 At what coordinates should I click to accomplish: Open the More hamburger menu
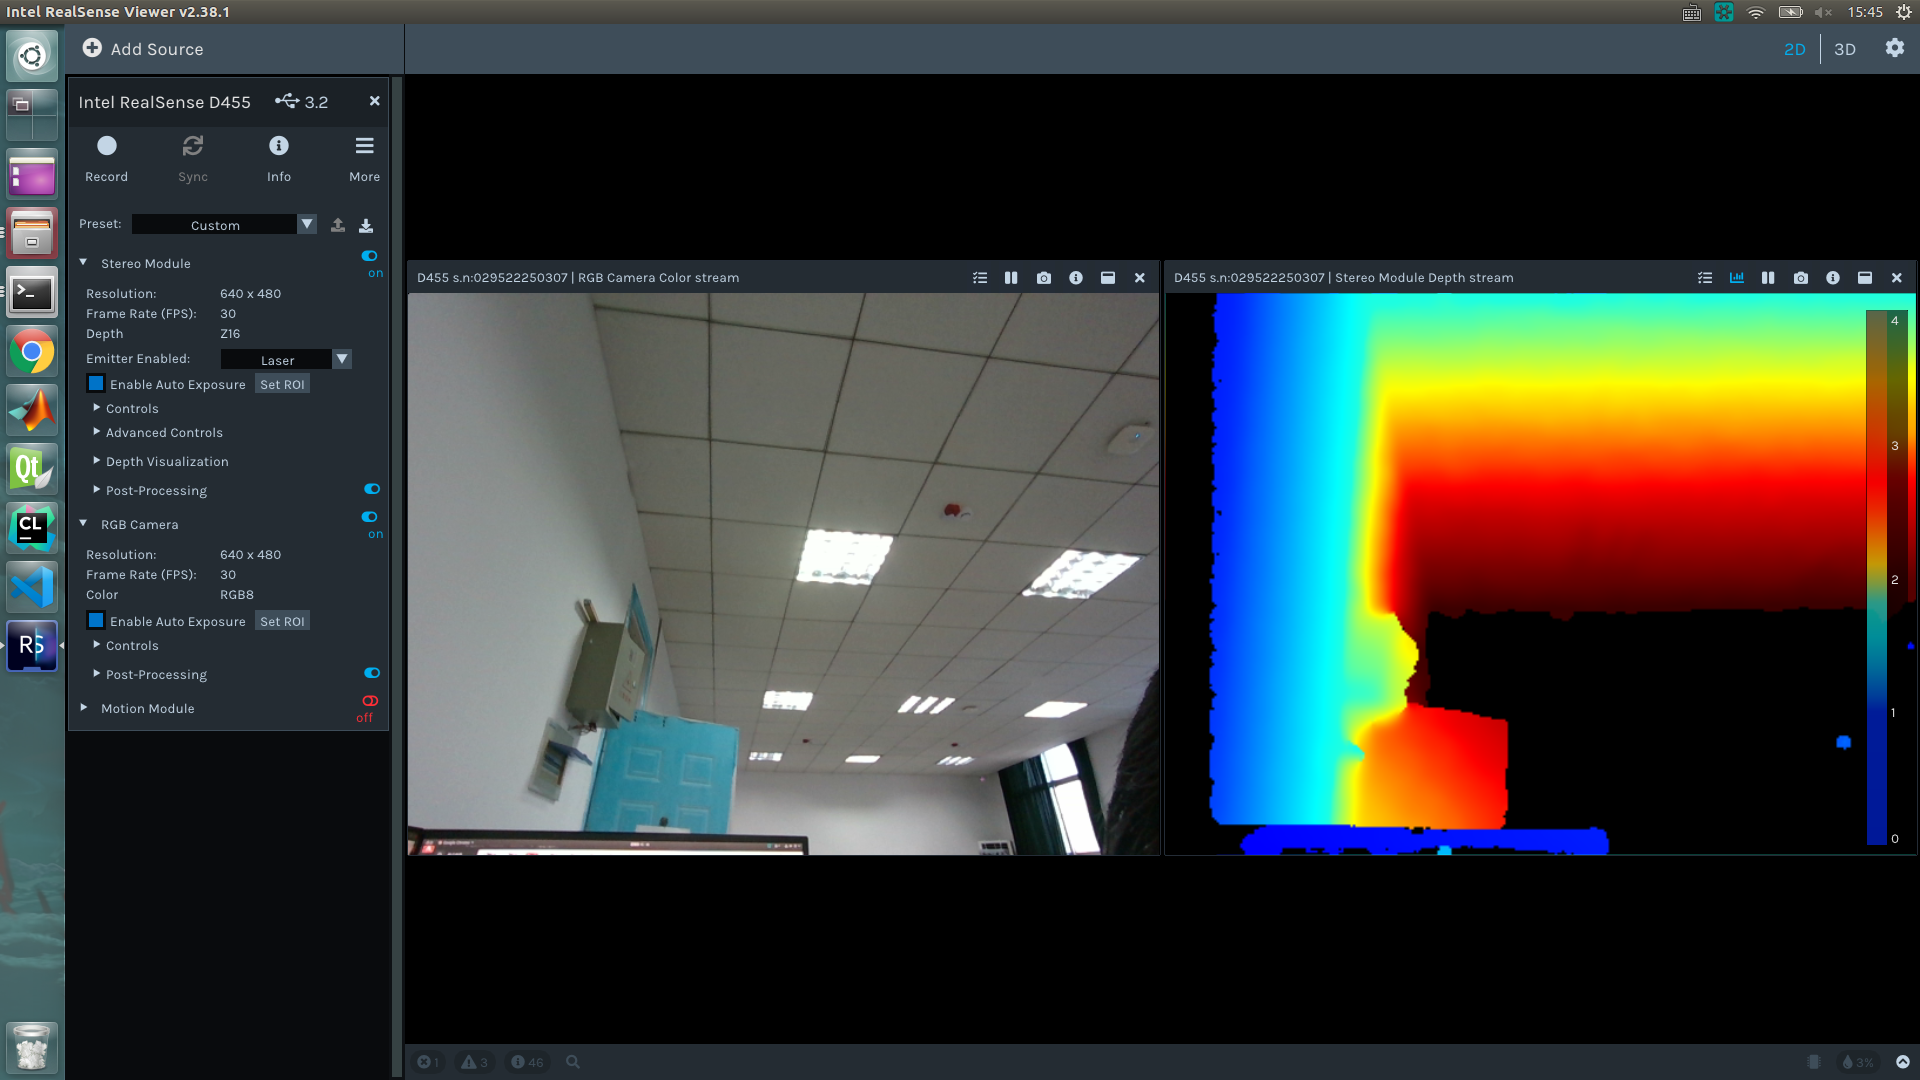365,146
